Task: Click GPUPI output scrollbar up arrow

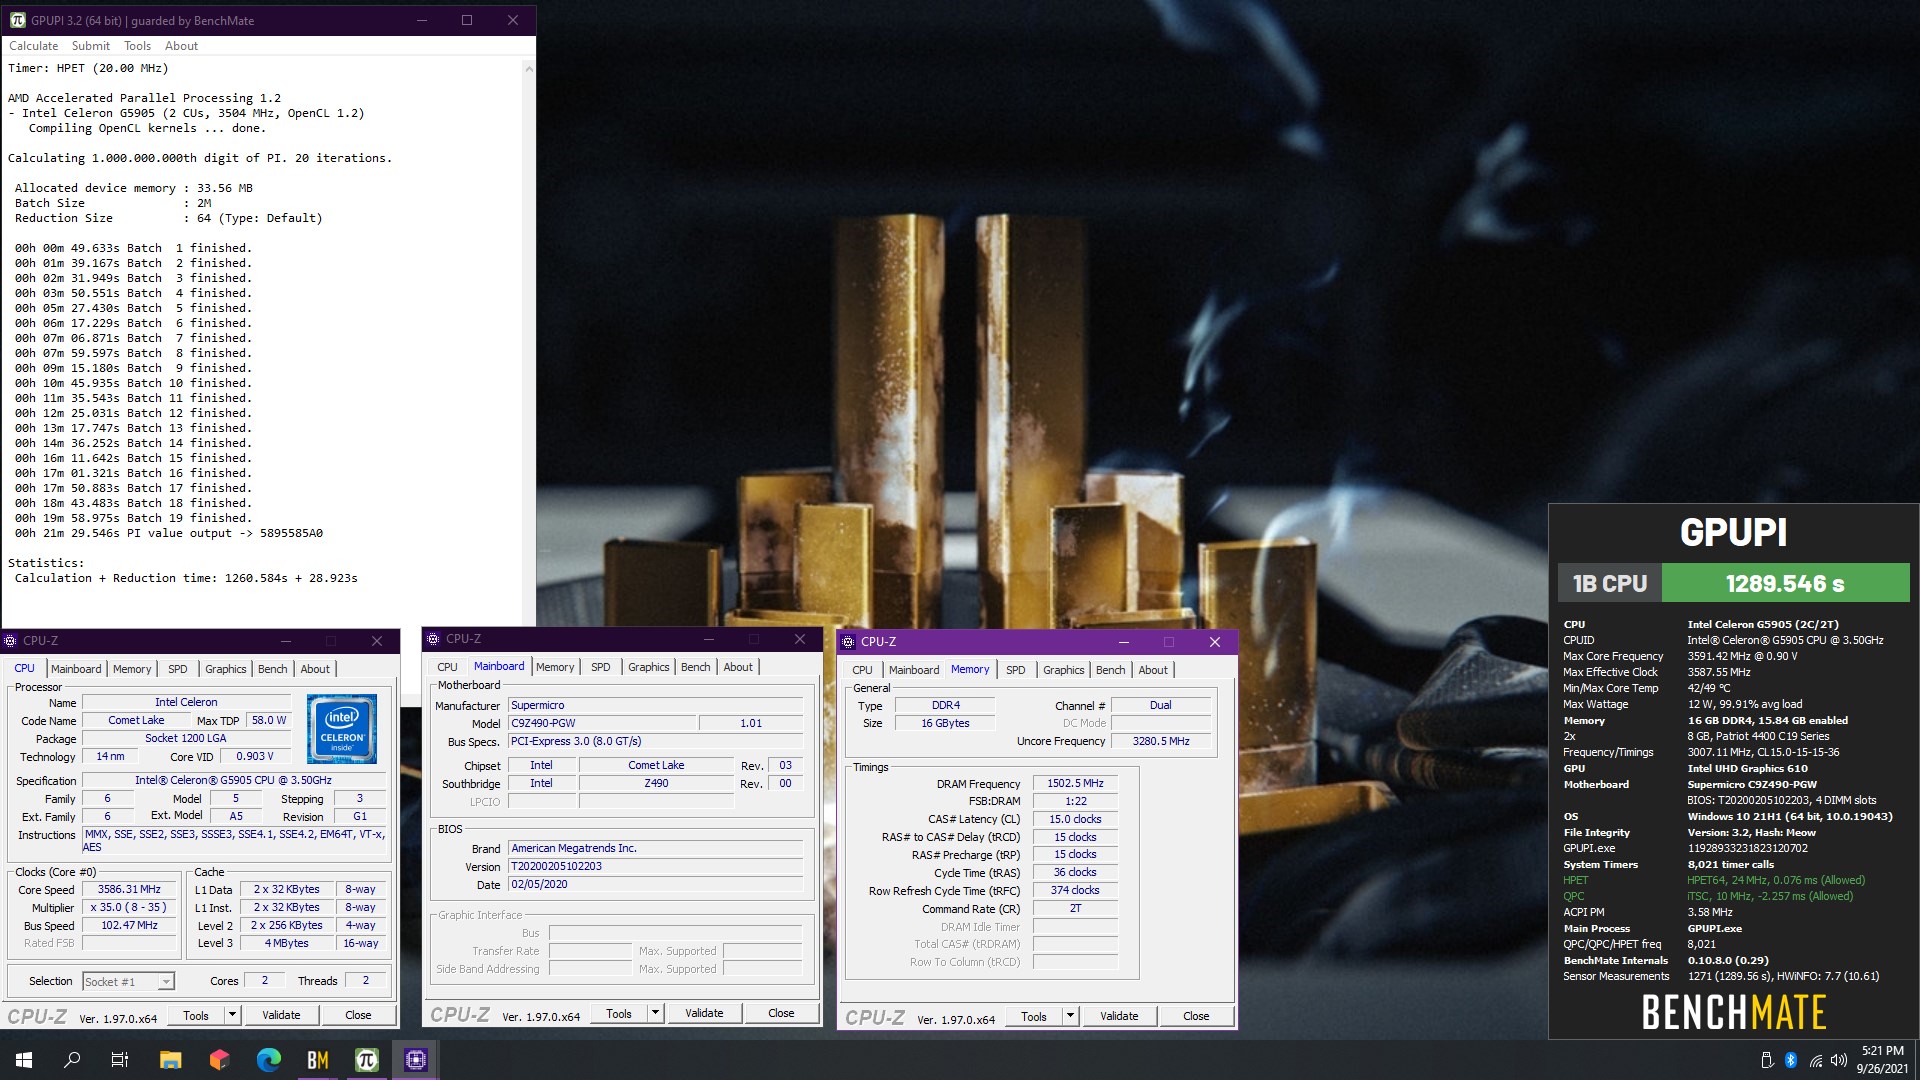Action: click(x=529, y=69)
